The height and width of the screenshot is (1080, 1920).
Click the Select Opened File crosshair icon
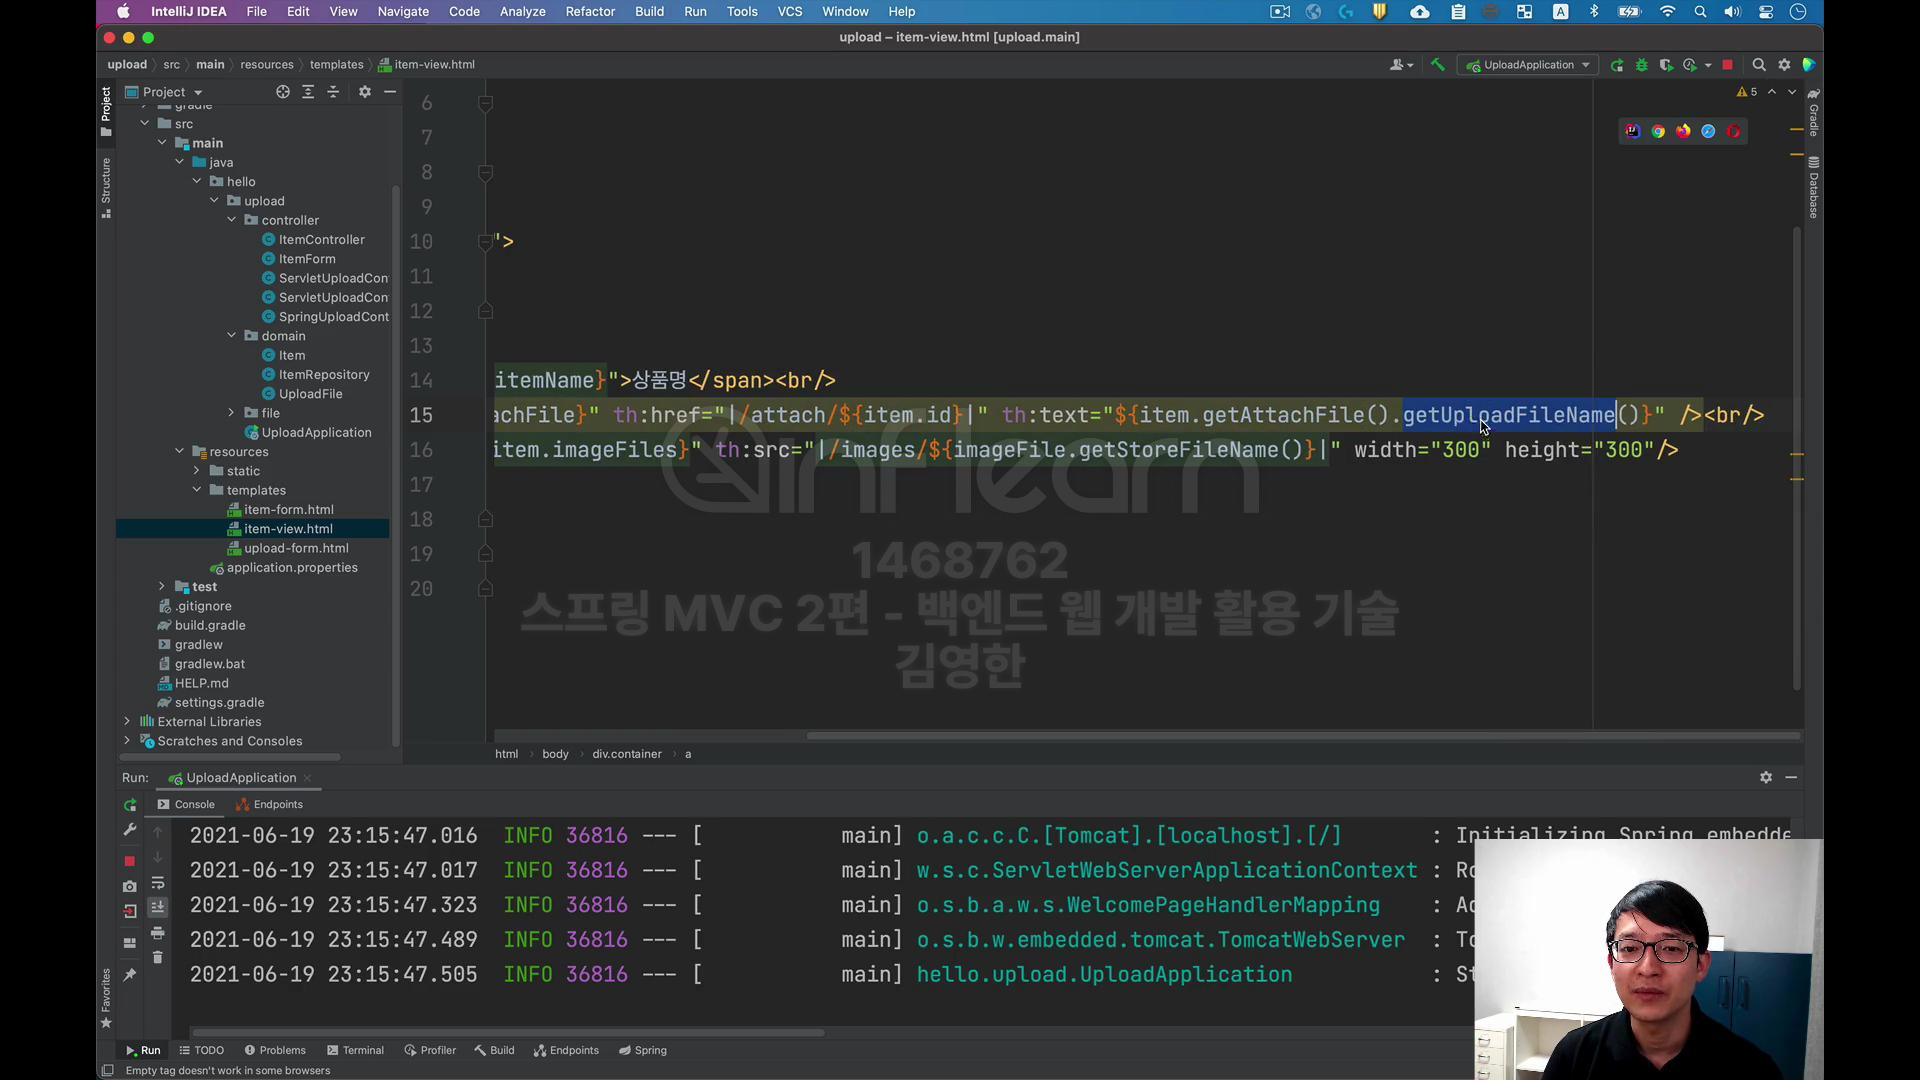click(x=283, y=92)
